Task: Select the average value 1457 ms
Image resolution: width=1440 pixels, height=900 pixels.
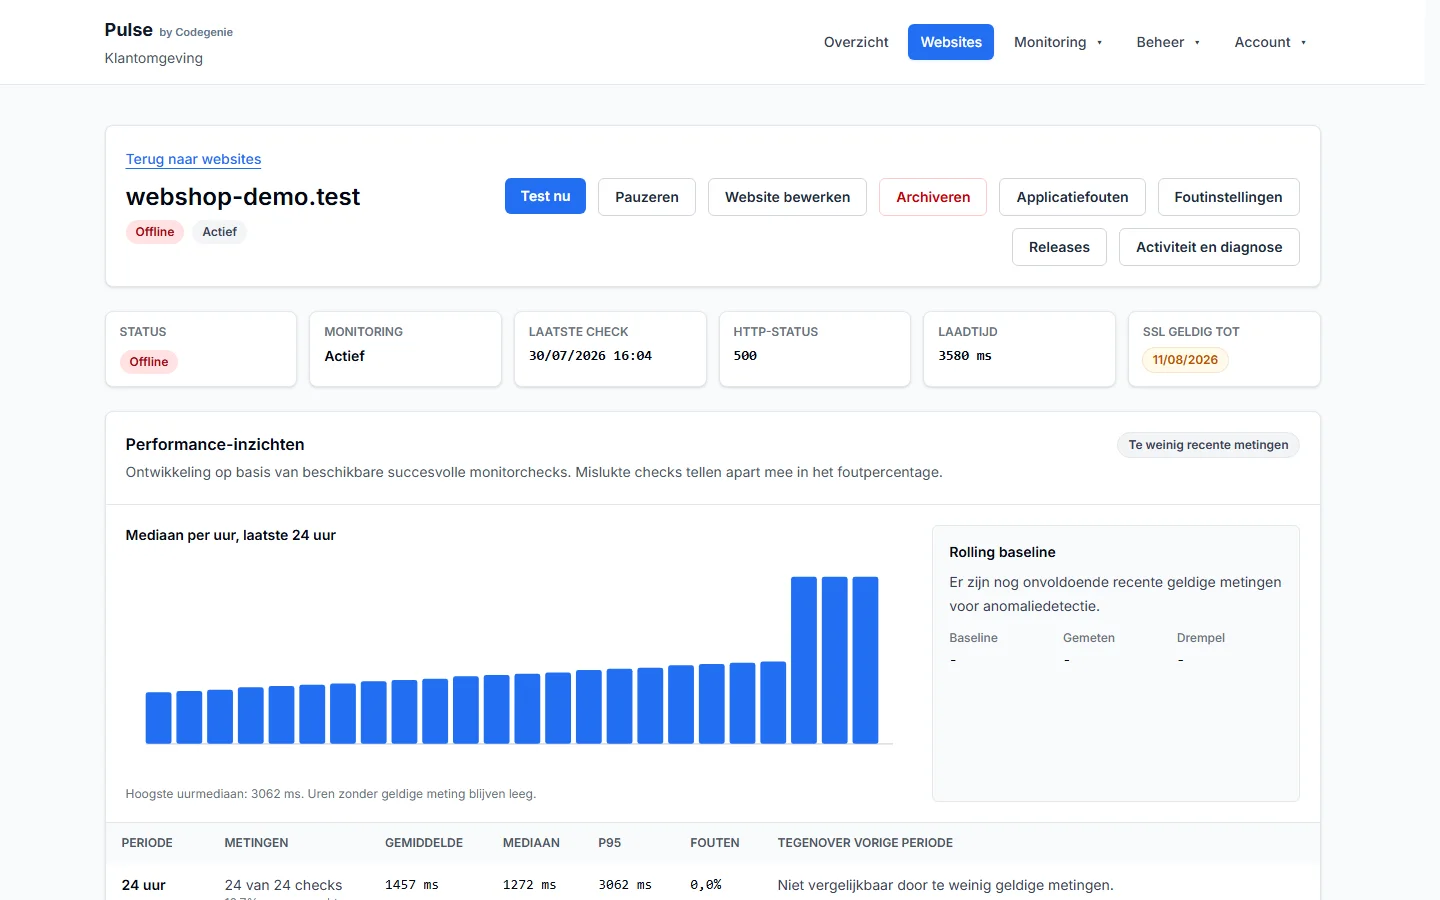Action: pyautogui.click(x=412, y=885)
